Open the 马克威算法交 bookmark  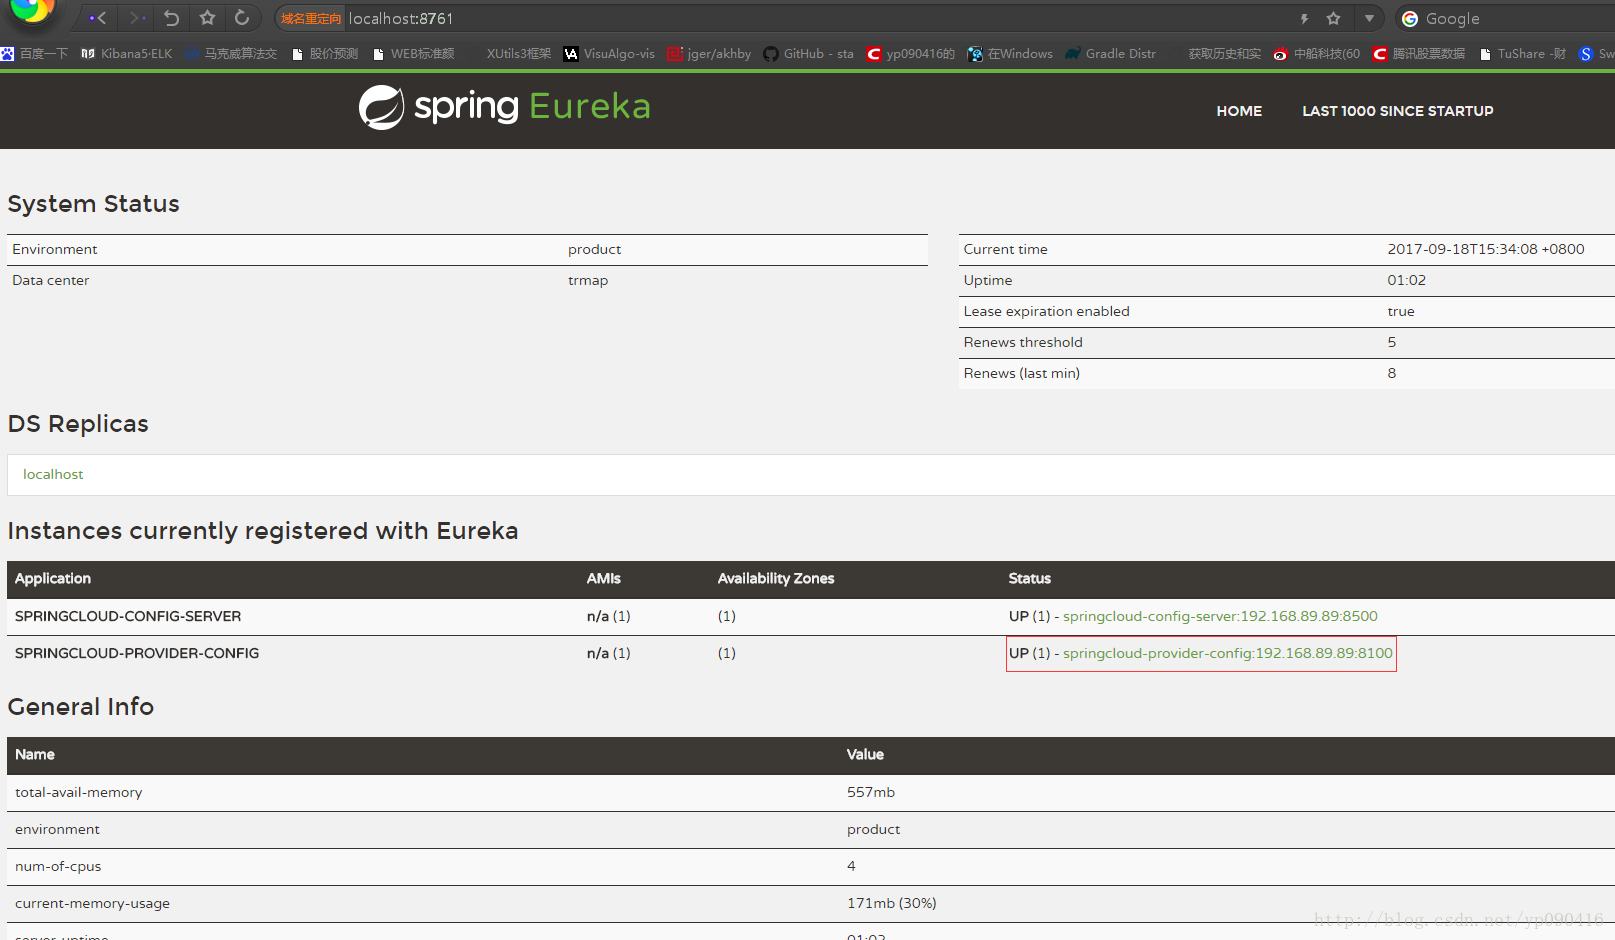[x=232, y=54]
